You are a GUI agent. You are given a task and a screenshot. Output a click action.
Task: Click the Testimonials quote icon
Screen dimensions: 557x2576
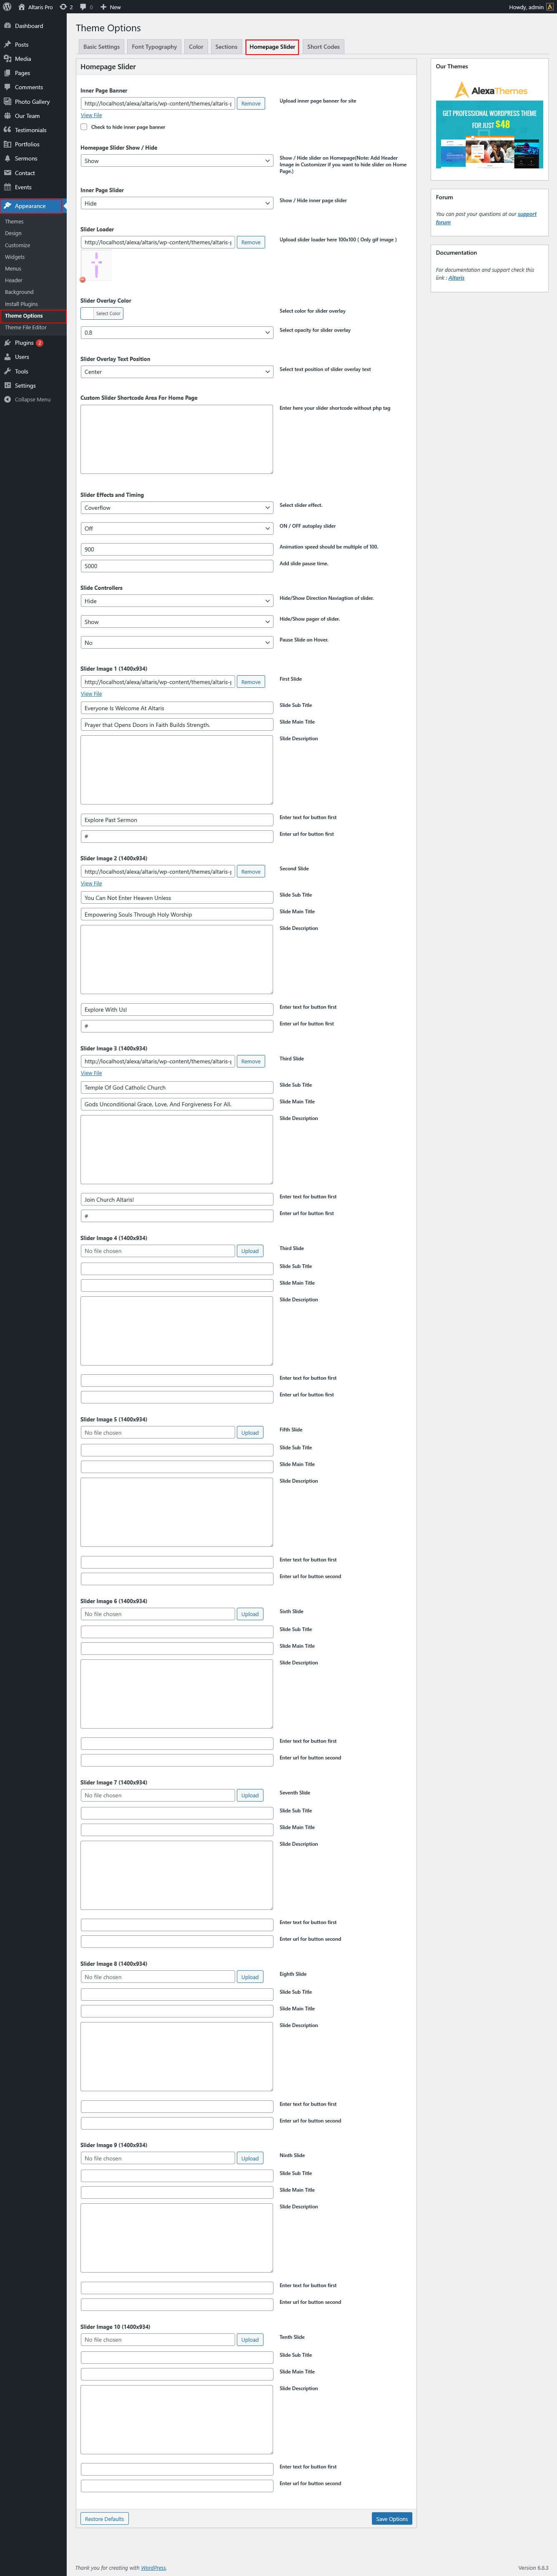[8, 130]
